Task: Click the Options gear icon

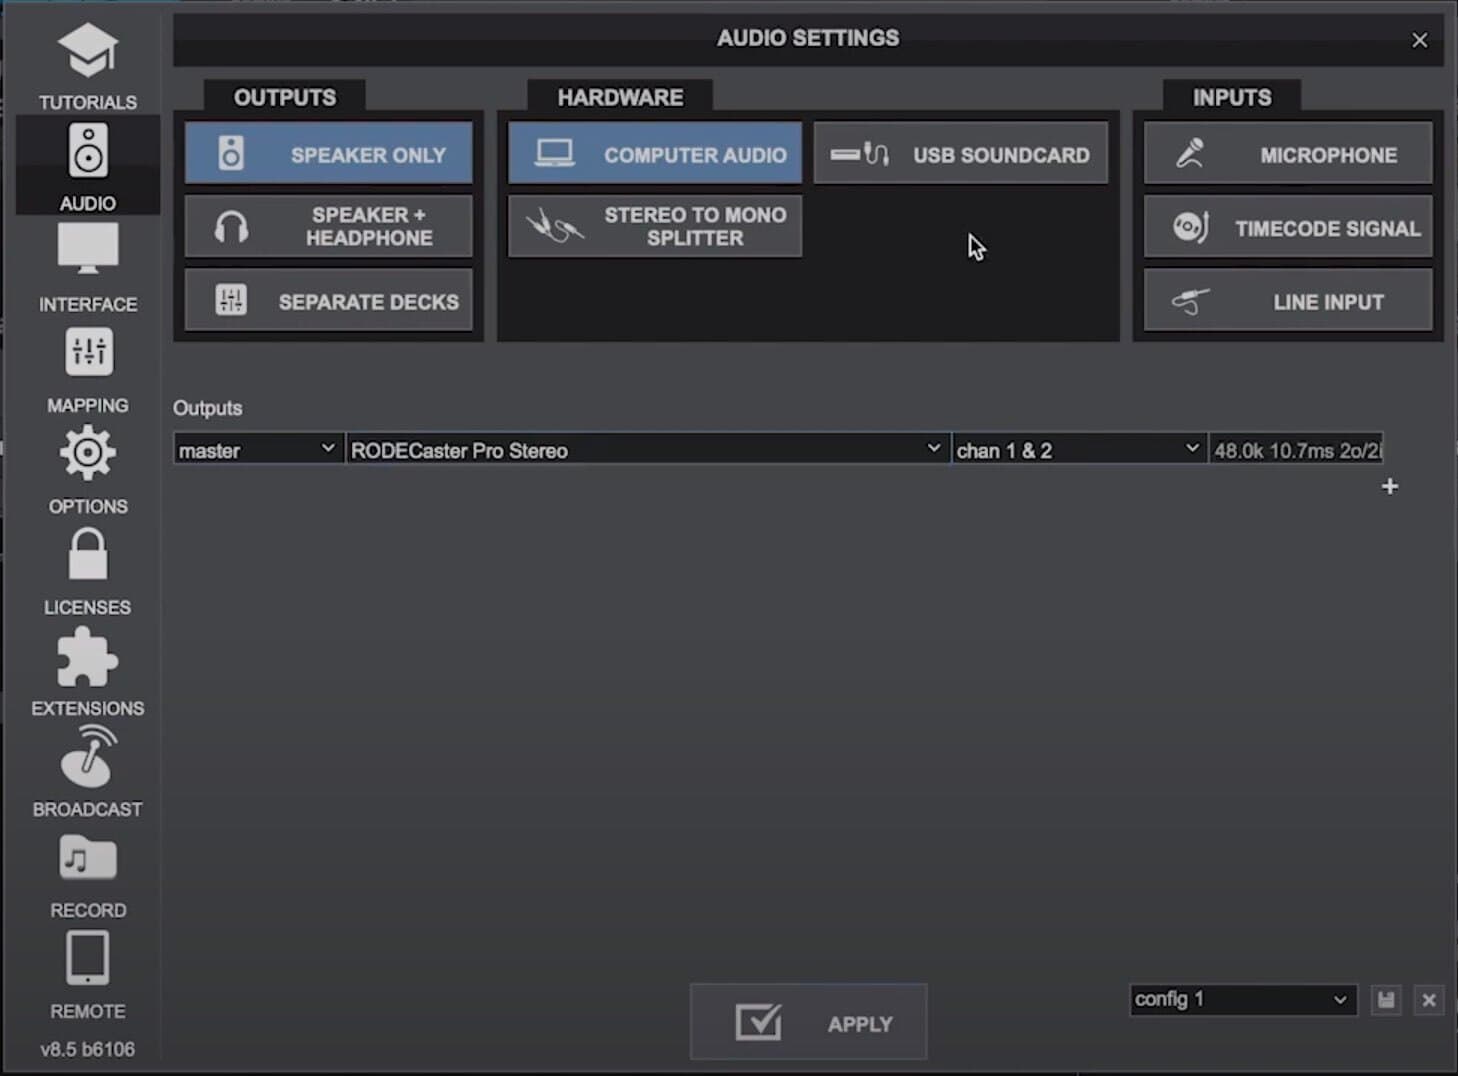Action: coord(88,464)
